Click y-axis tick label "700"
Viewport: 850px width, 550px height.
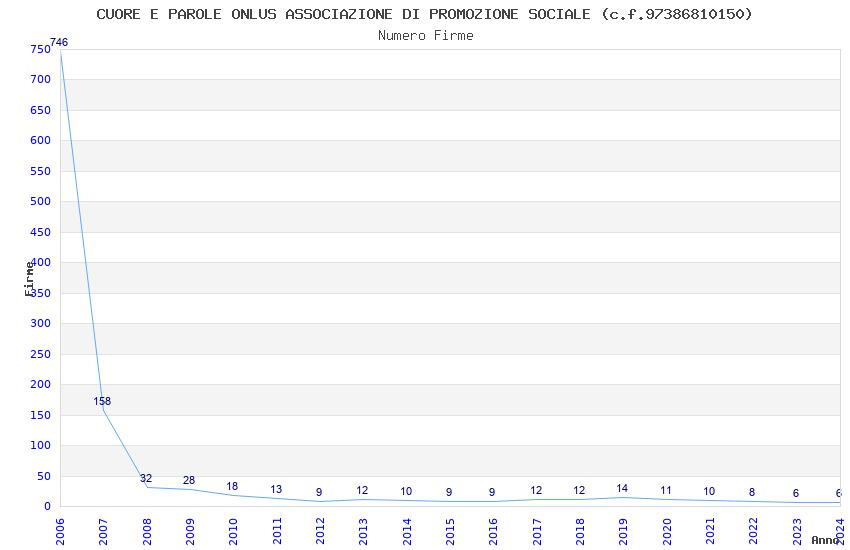click(x=41, y=79)
